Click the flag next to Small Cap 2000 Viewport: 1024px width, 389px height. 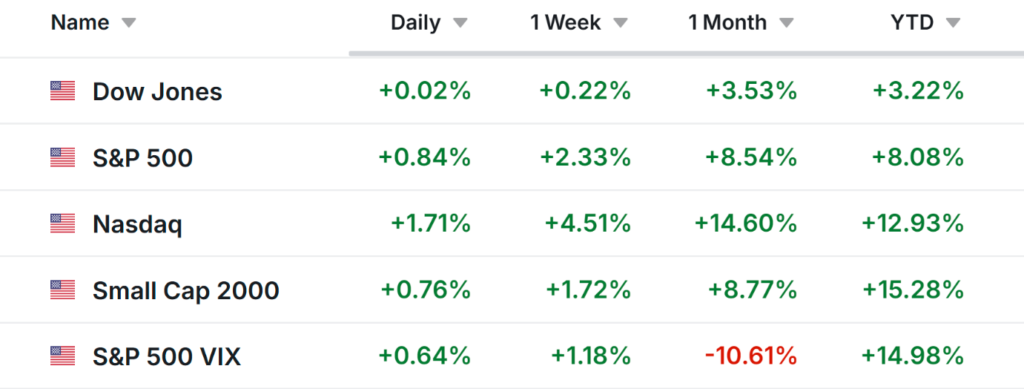(63, 290)
